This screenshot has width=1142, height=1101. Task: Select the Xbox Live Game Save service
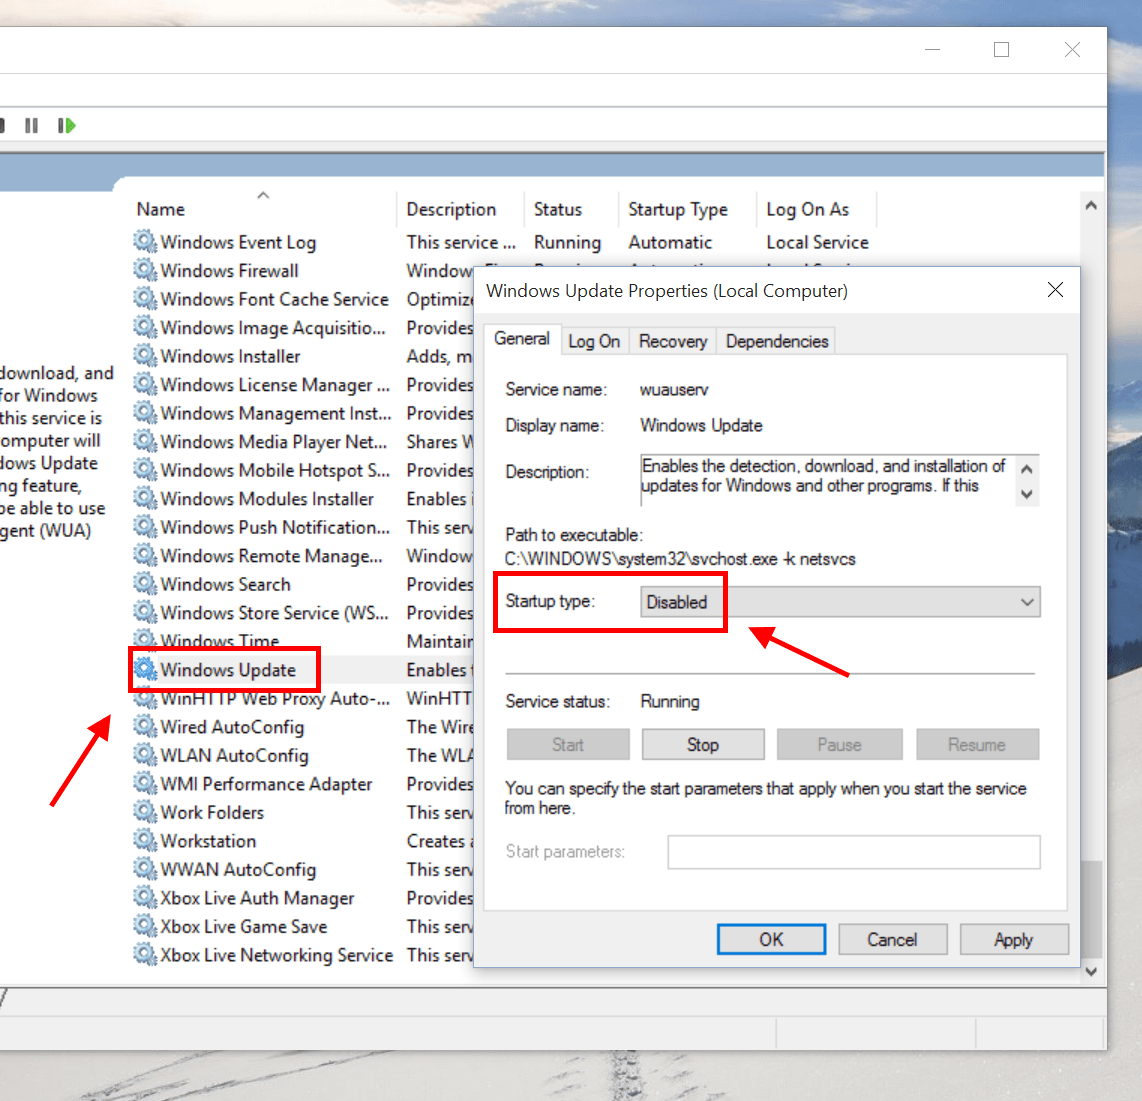244,926
